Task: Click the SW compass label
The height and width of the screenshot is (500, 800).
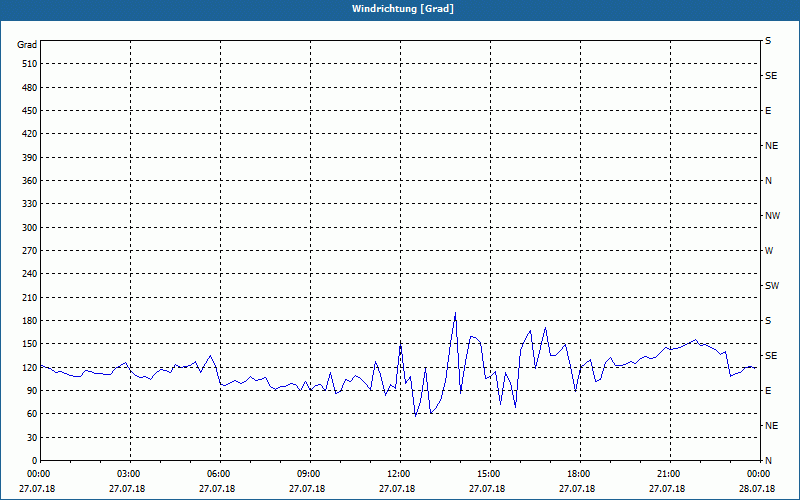Action: (772, 286)
